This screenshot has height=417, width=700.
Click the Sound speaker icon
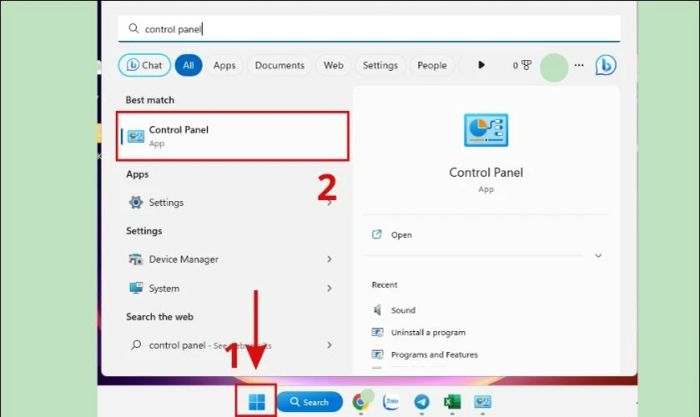pyautogui.click(x=377, y=310)
